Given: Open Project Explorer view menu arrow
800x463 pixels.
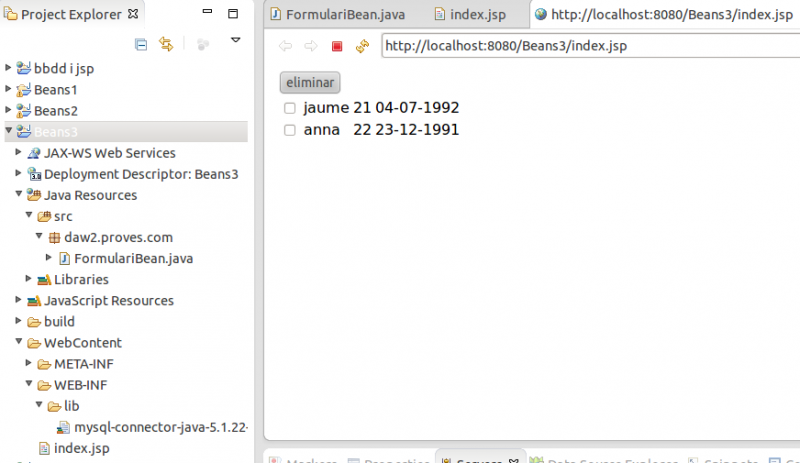Looking at the screenshot, I should pos(235,41).
